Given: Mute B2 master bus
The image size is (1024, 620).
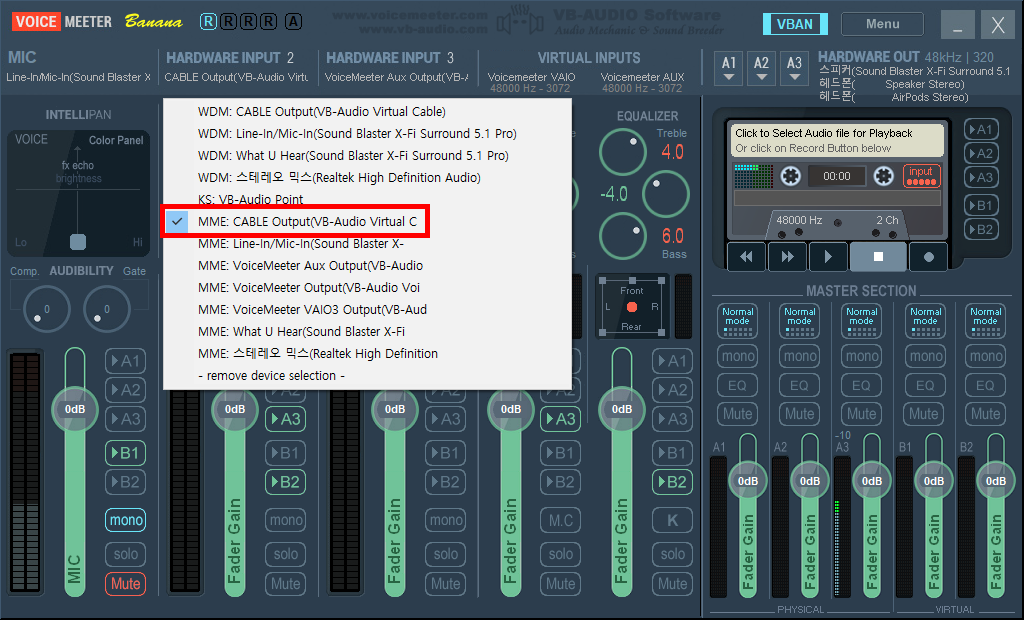Looking at the screenshot, I should pyautogui.click(x=985, y=414).
